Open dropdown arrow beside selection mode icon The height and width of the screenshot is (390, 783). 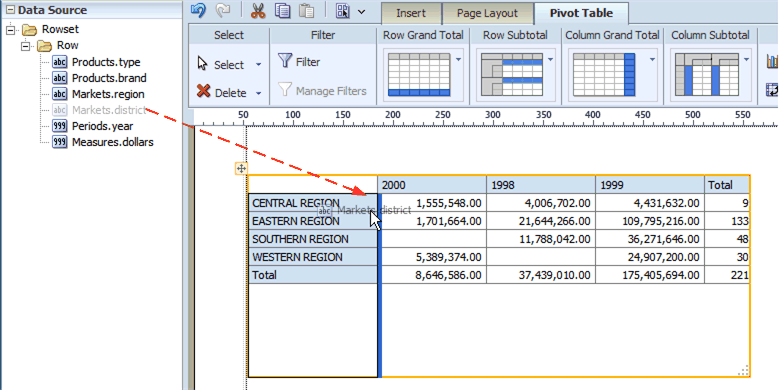[x=362, y=11]
